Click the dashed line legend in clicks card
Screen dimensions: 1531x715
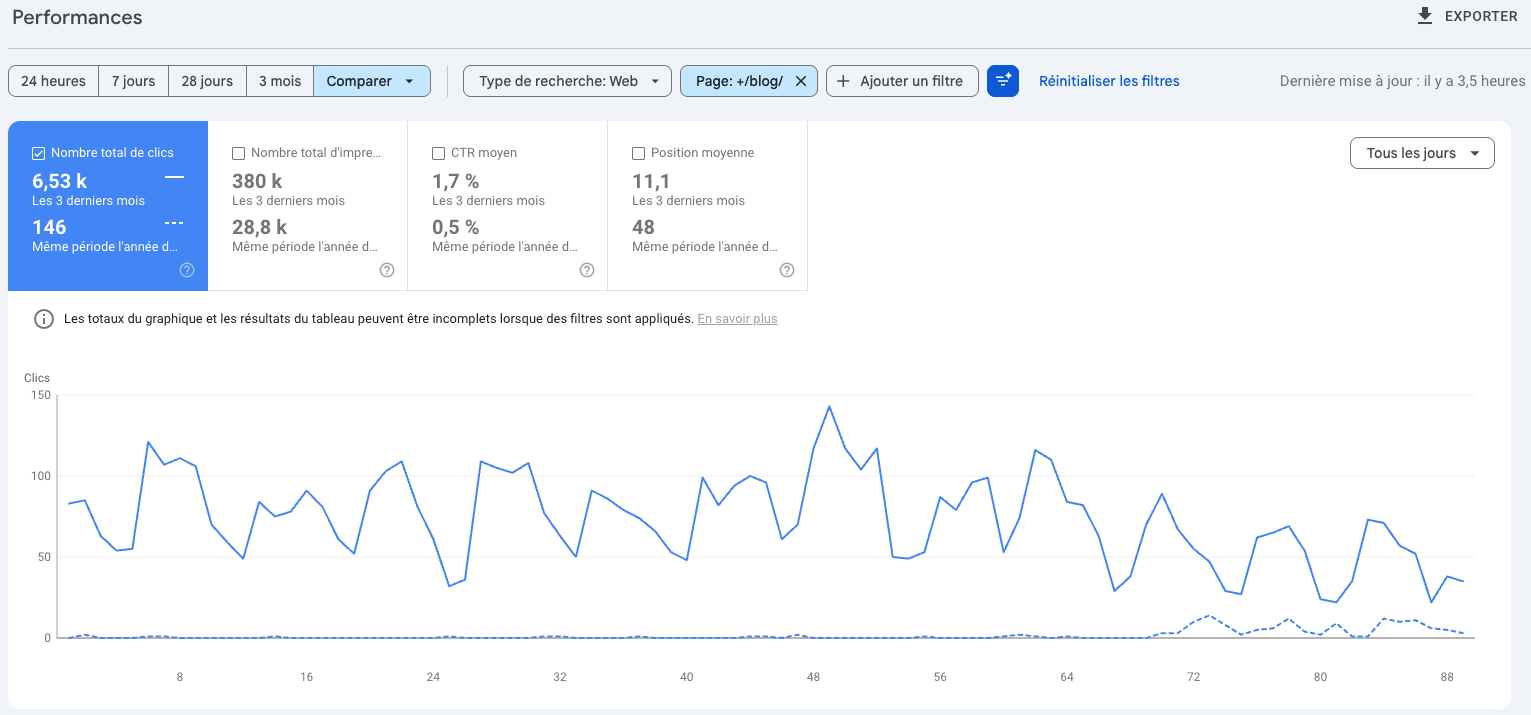pos(174,223)
